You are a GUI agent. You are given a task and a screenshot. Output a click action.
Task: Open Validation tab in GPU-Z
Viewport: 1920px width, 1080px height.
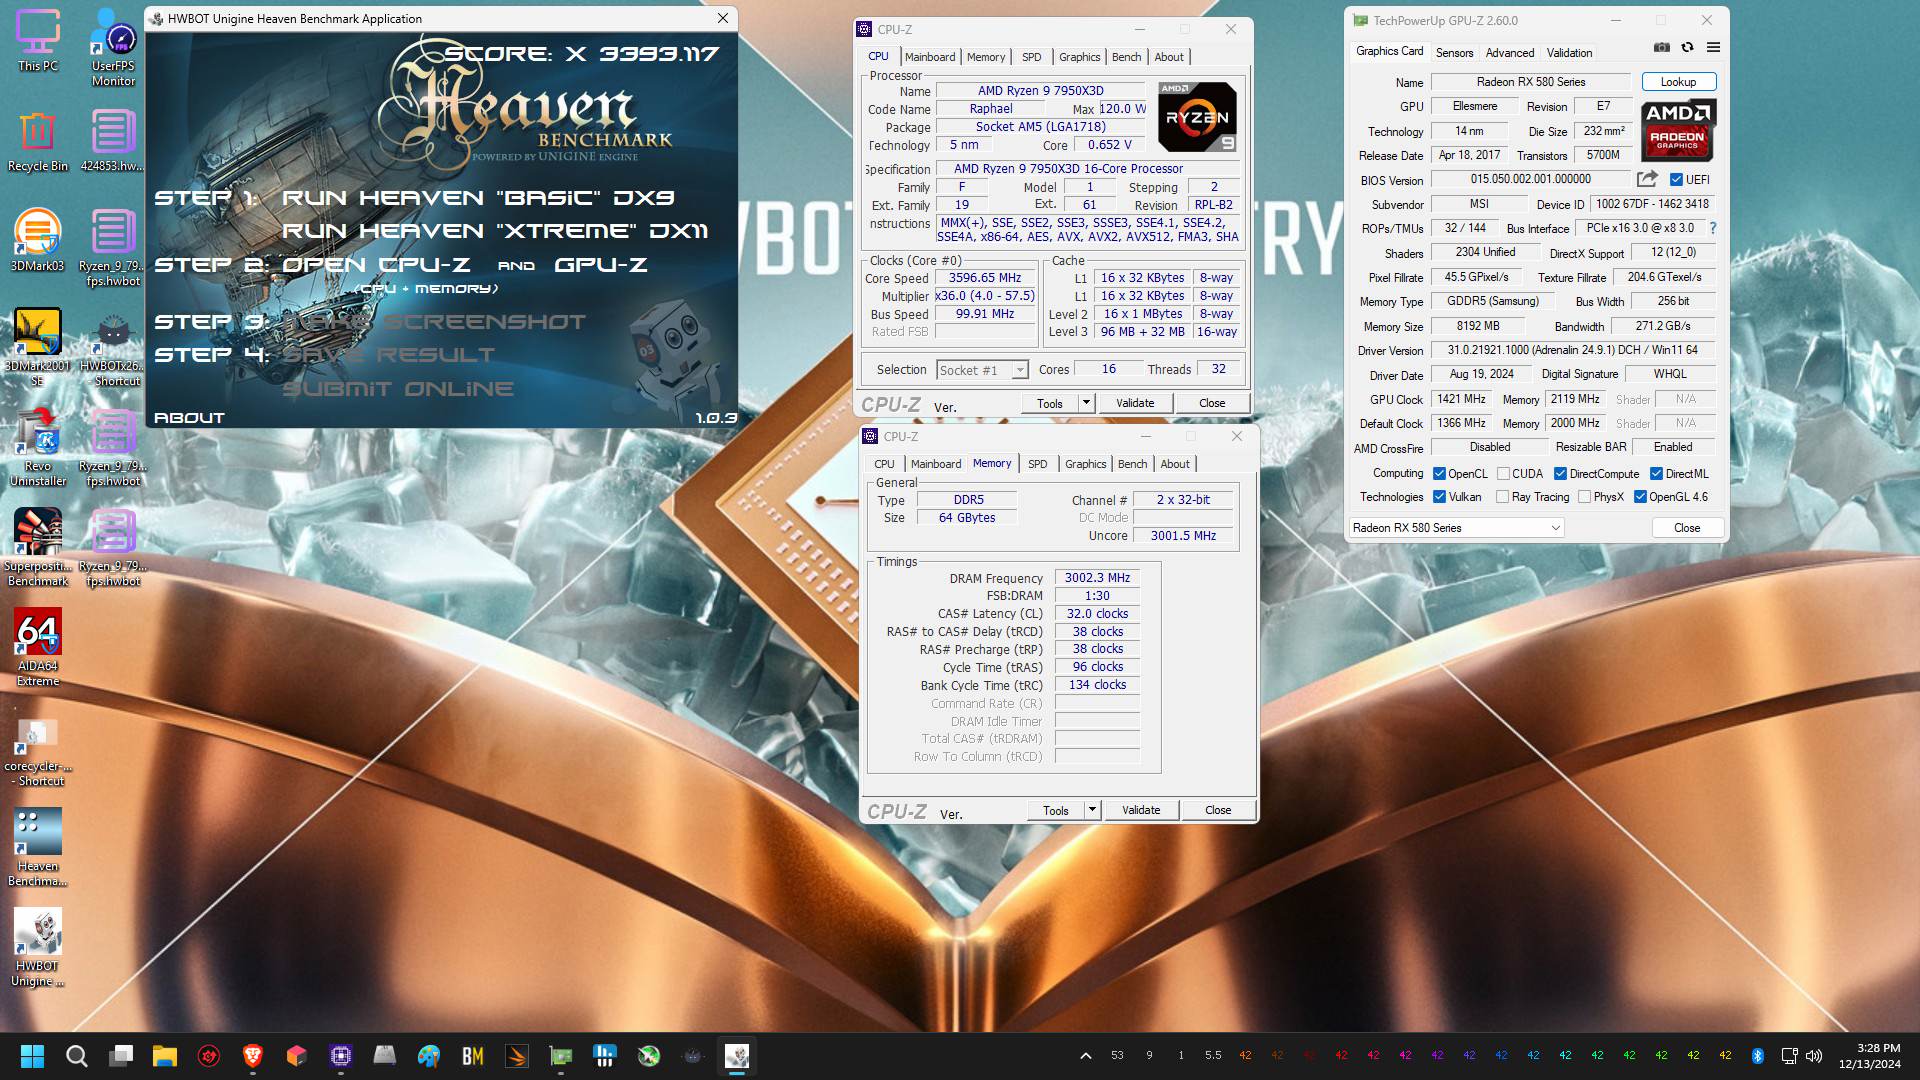(1569, 53)
